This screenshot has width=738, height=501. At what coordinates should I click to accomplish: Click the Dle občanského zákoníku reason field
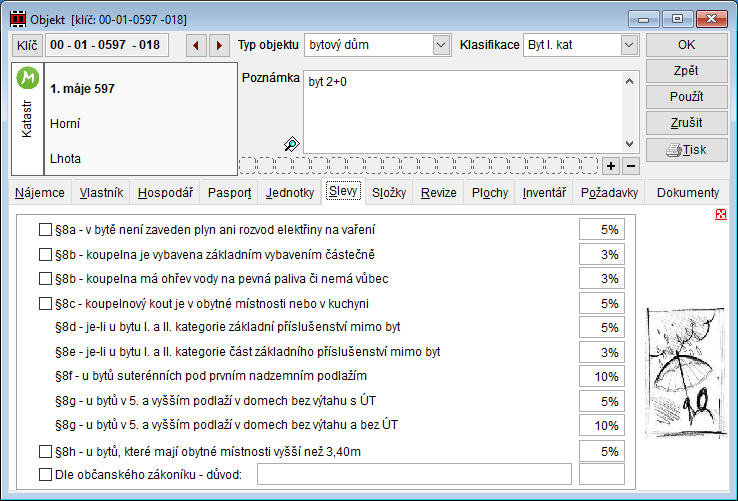click(x=414, y=474)
